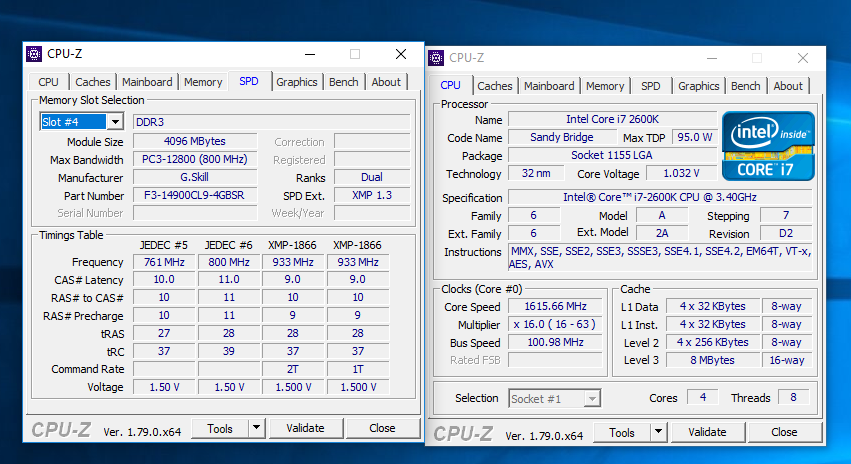This screenshot has height=464, width=851.
Task: Click JEDEC #6 frequency 800 MHz cell
Action: point(228,262)
